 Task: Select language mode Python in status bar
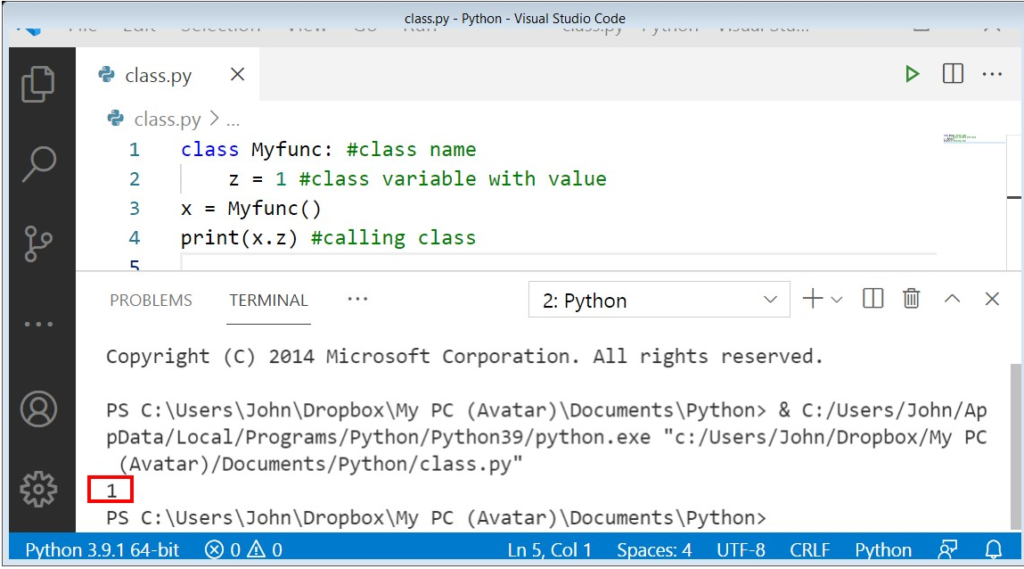883,550
